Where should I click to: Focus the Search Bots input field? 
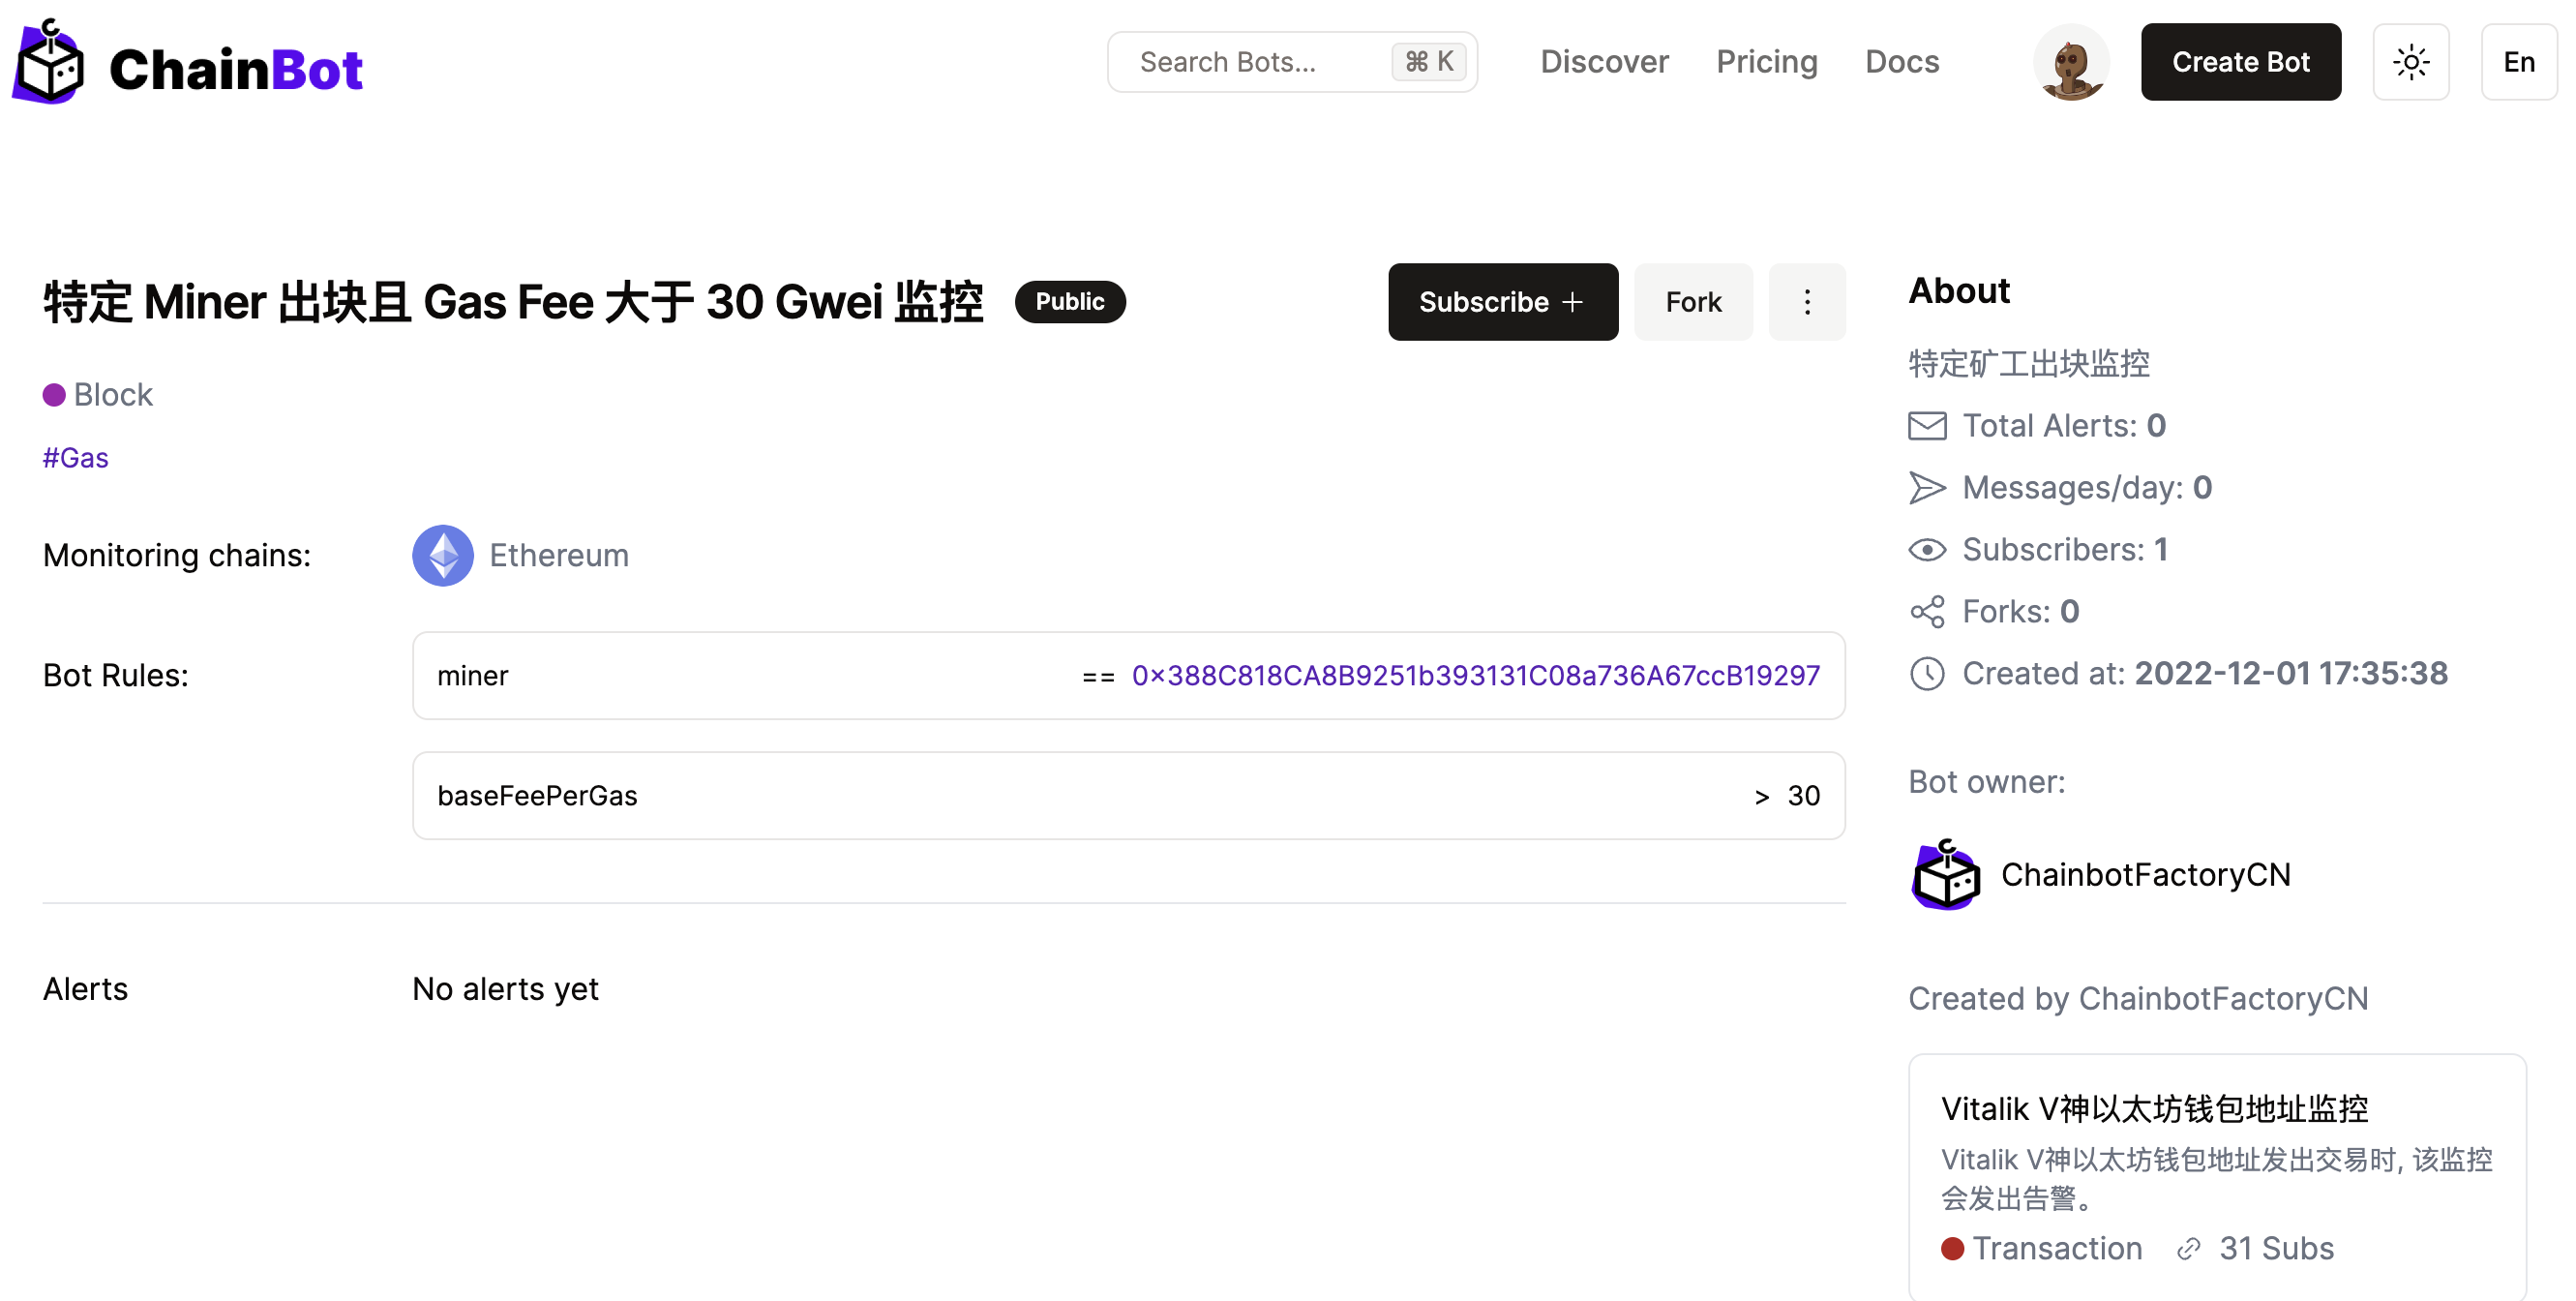tap(1260, 62)
